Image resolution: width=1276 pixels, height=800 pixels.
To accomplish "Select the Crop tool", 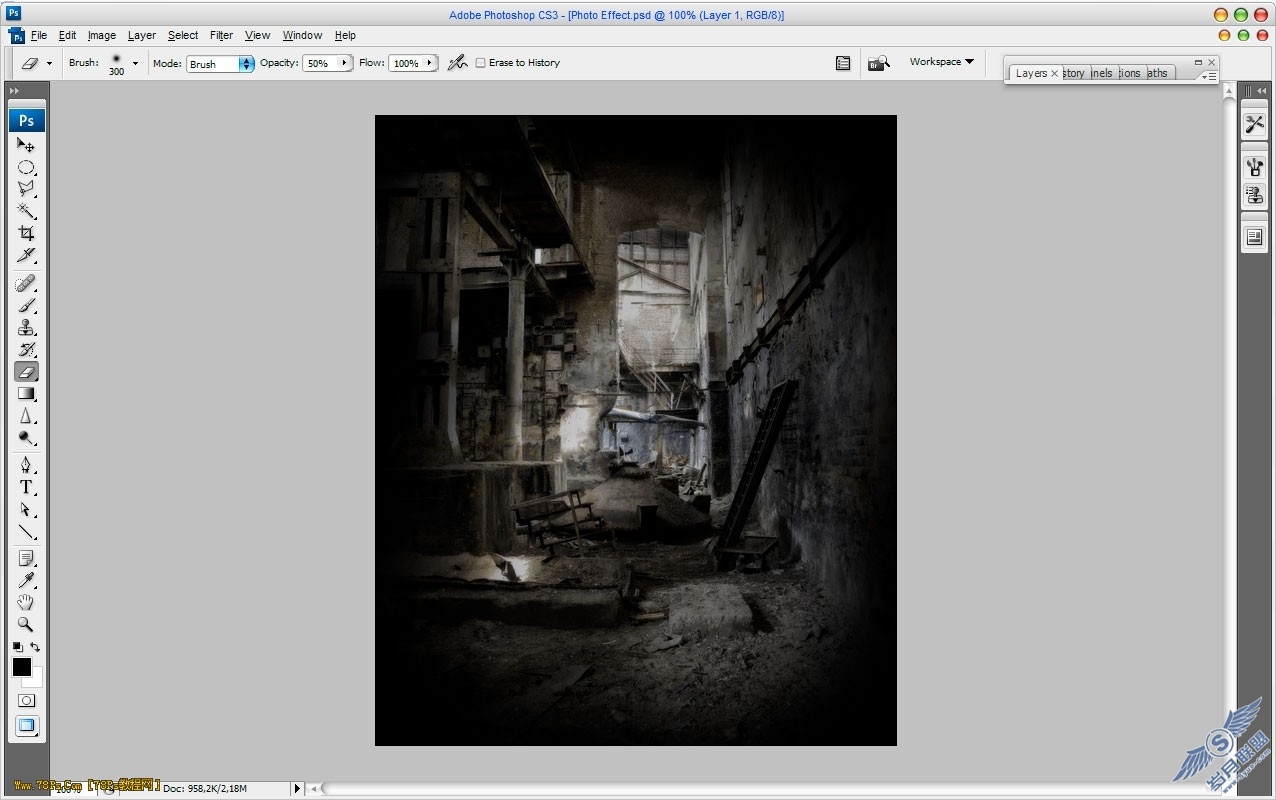I will (26, 233).
